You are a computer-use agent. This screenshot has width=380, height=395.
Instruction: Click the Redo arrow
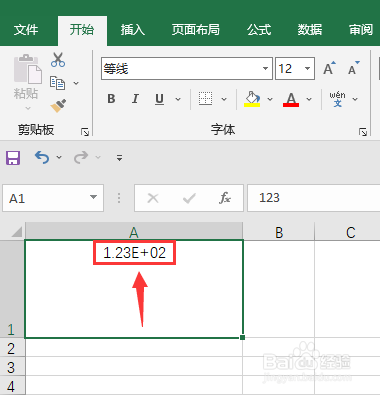pyautogui.click(x=81, y=157)
